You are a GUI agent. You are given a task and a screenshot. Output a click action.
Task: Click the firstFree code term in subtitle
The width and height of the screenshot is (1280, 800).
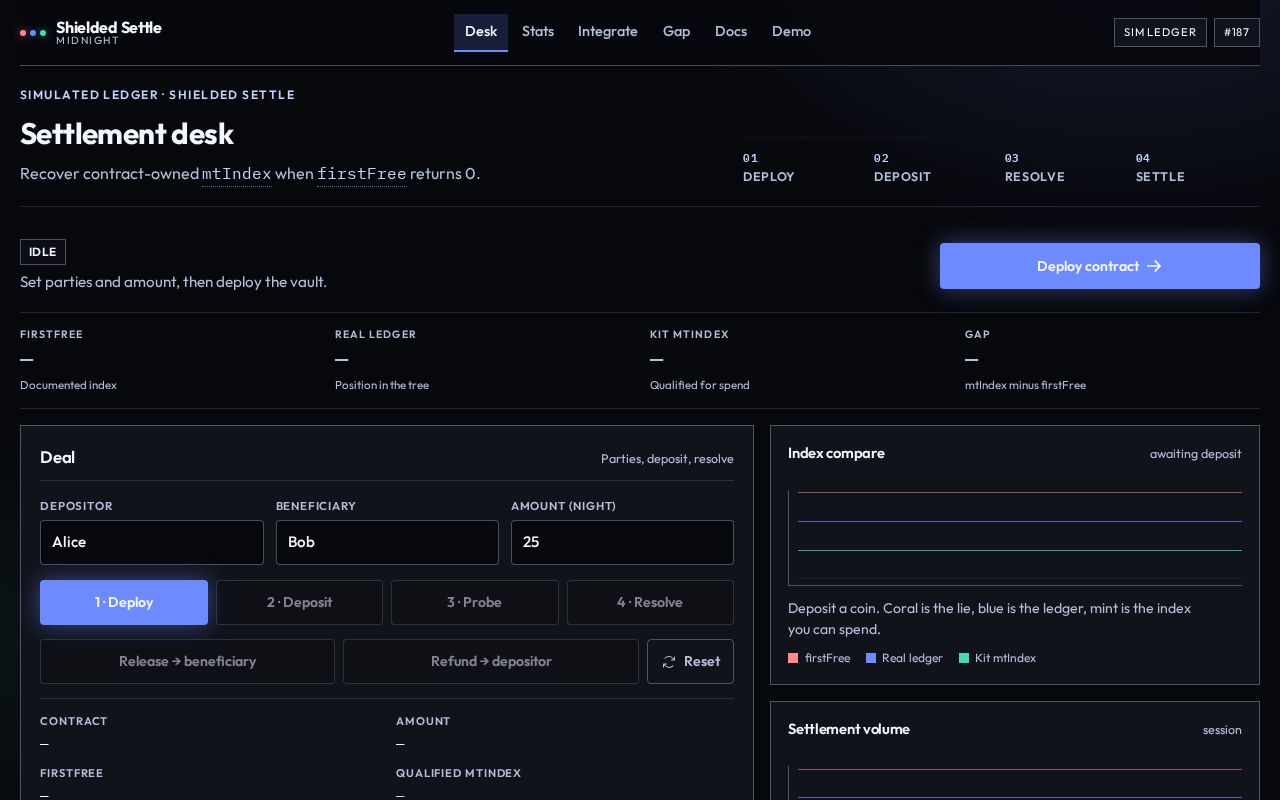[x=362, y=174]
